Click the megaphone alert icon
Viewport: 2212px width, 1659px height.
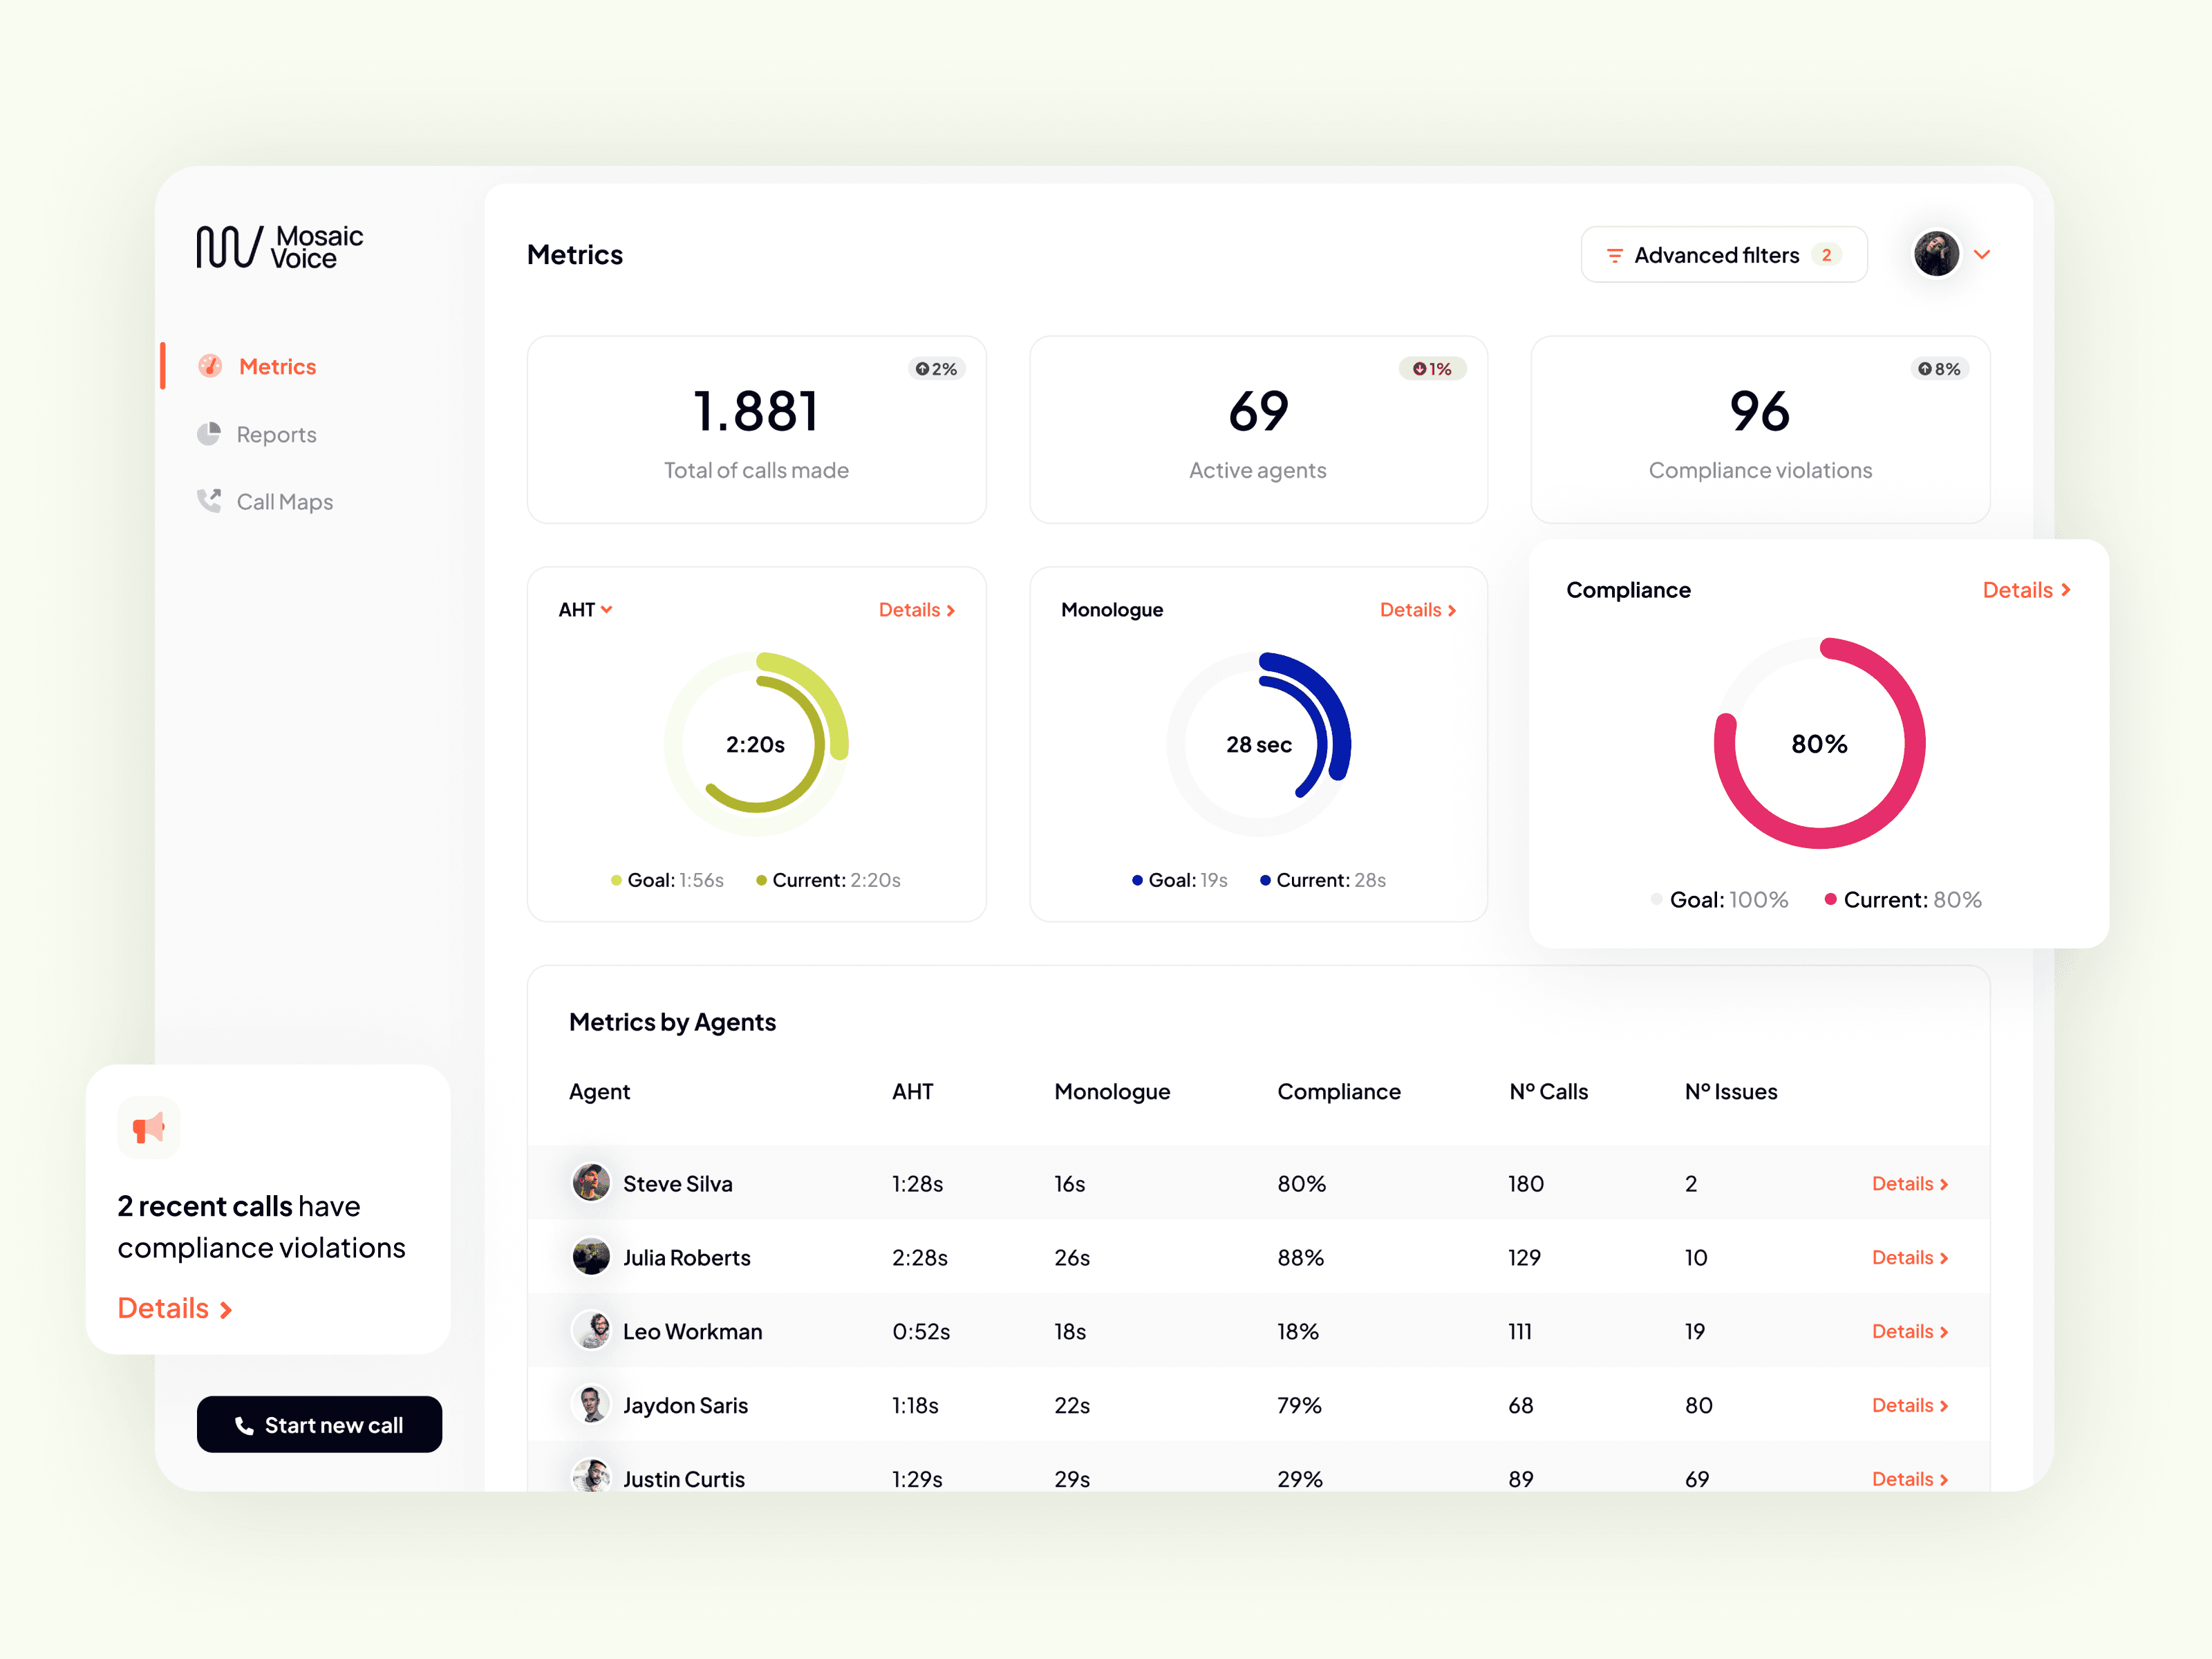click(x=149, y=1128)
